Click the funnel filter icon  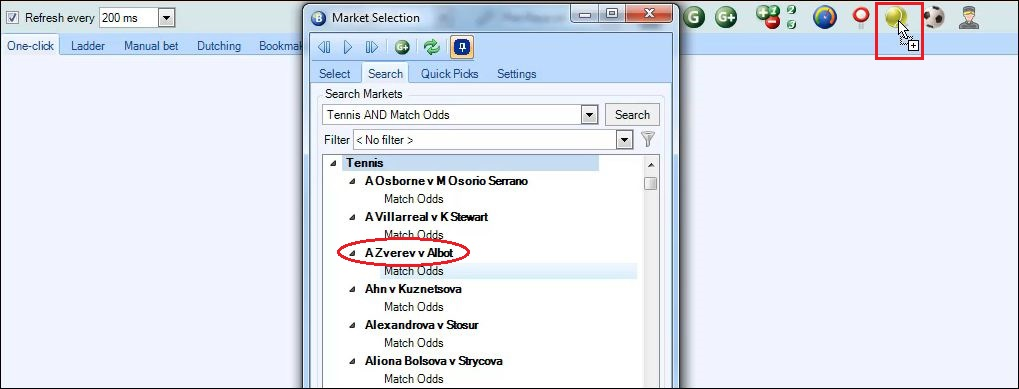pyautogui.click(x=648, y=139)
